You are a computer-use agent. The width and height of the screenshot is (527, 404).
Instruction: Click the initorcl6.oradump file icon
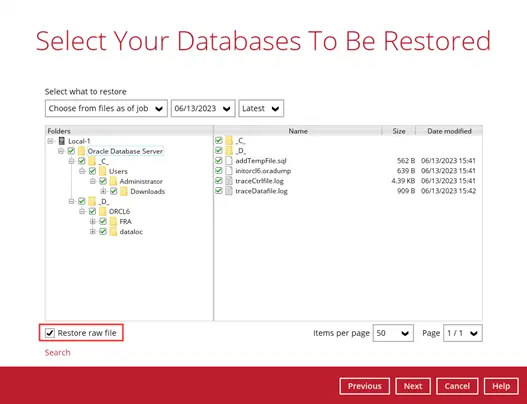229,171
